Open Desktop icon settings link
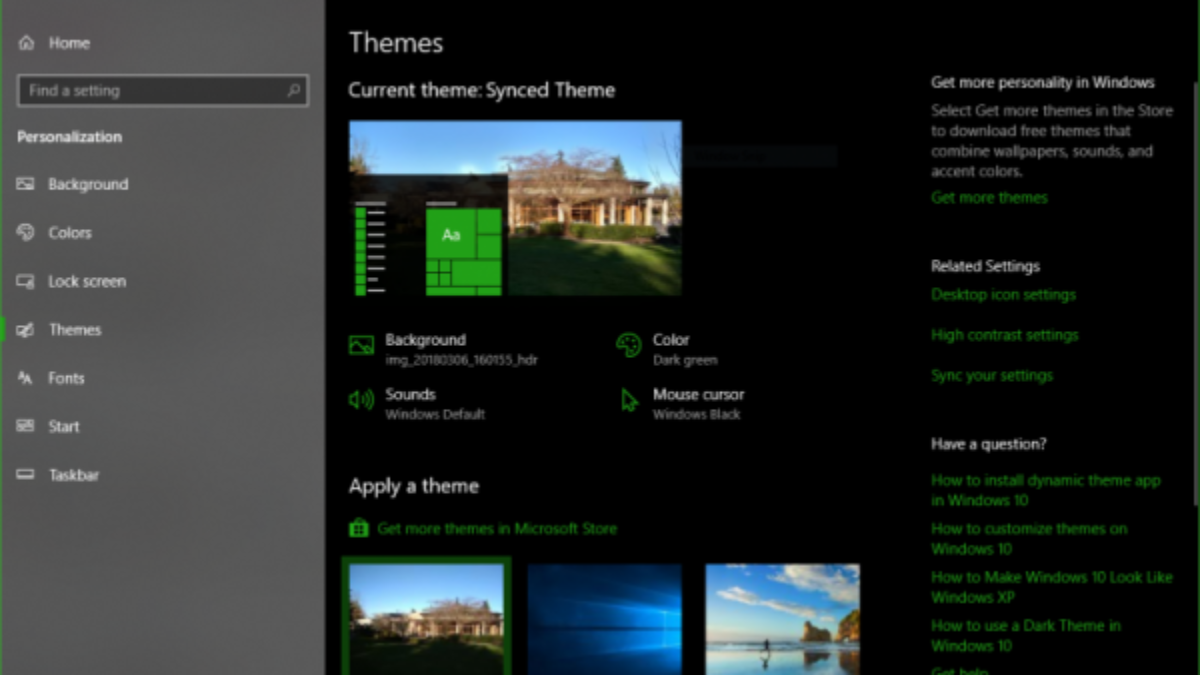Screen dimensions: 1200x675 click(1003, 294)
